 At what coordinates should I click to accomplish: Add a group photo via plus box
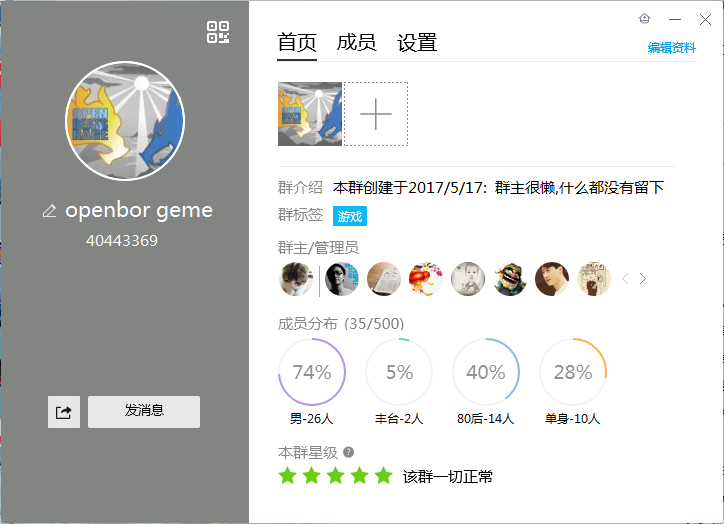click(376, 114)
